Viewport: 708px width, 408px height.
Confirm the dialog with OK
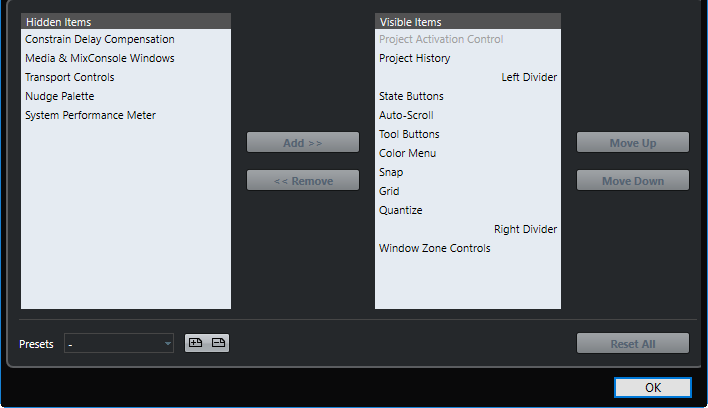click(x=652, y=387)
